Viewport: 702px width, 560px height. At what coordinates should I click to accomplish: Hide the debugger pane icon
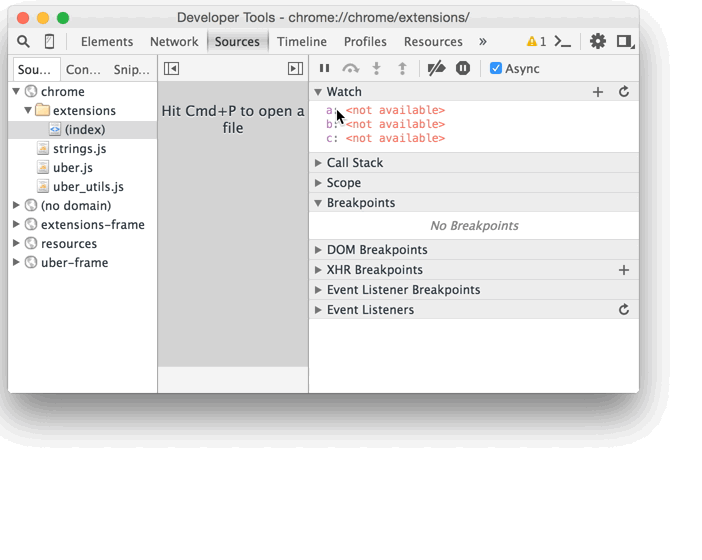pyautogui.click(x=295, y=68)
